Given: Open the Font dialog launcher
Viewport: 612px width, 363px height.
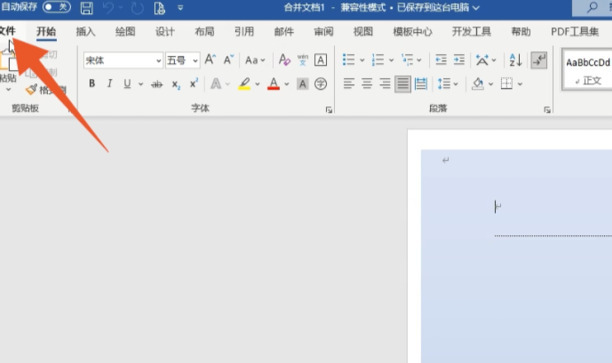Looking at the screenshot, I should [x=329, y=110].
